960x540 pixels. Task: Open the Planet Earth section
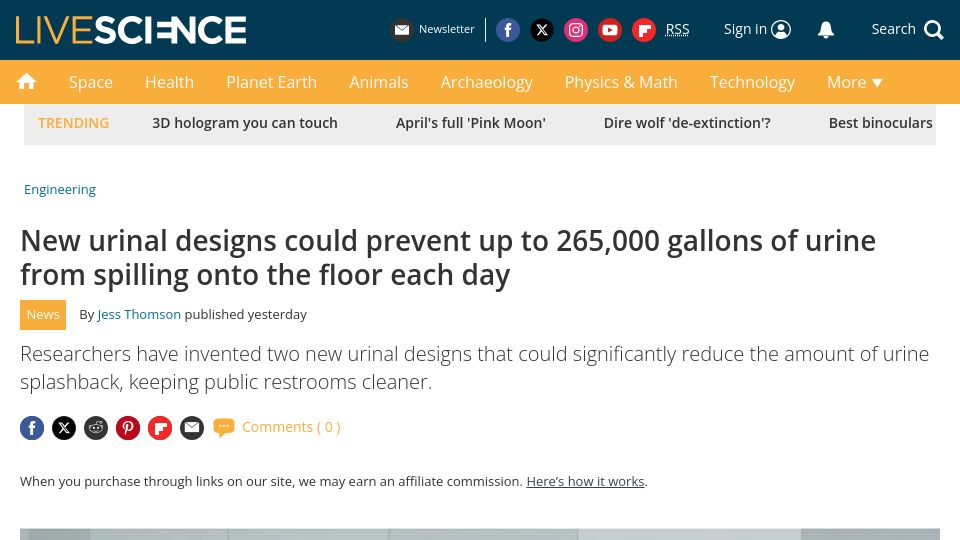pos(271,82)
